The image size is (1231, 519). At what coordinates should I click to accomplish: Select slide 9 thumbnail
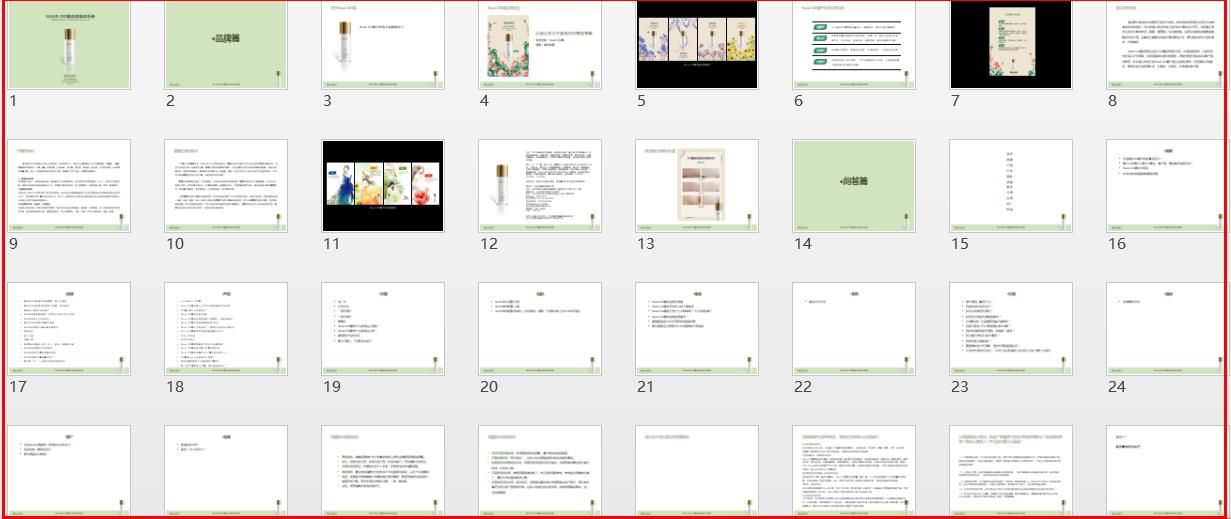point(69,186)
